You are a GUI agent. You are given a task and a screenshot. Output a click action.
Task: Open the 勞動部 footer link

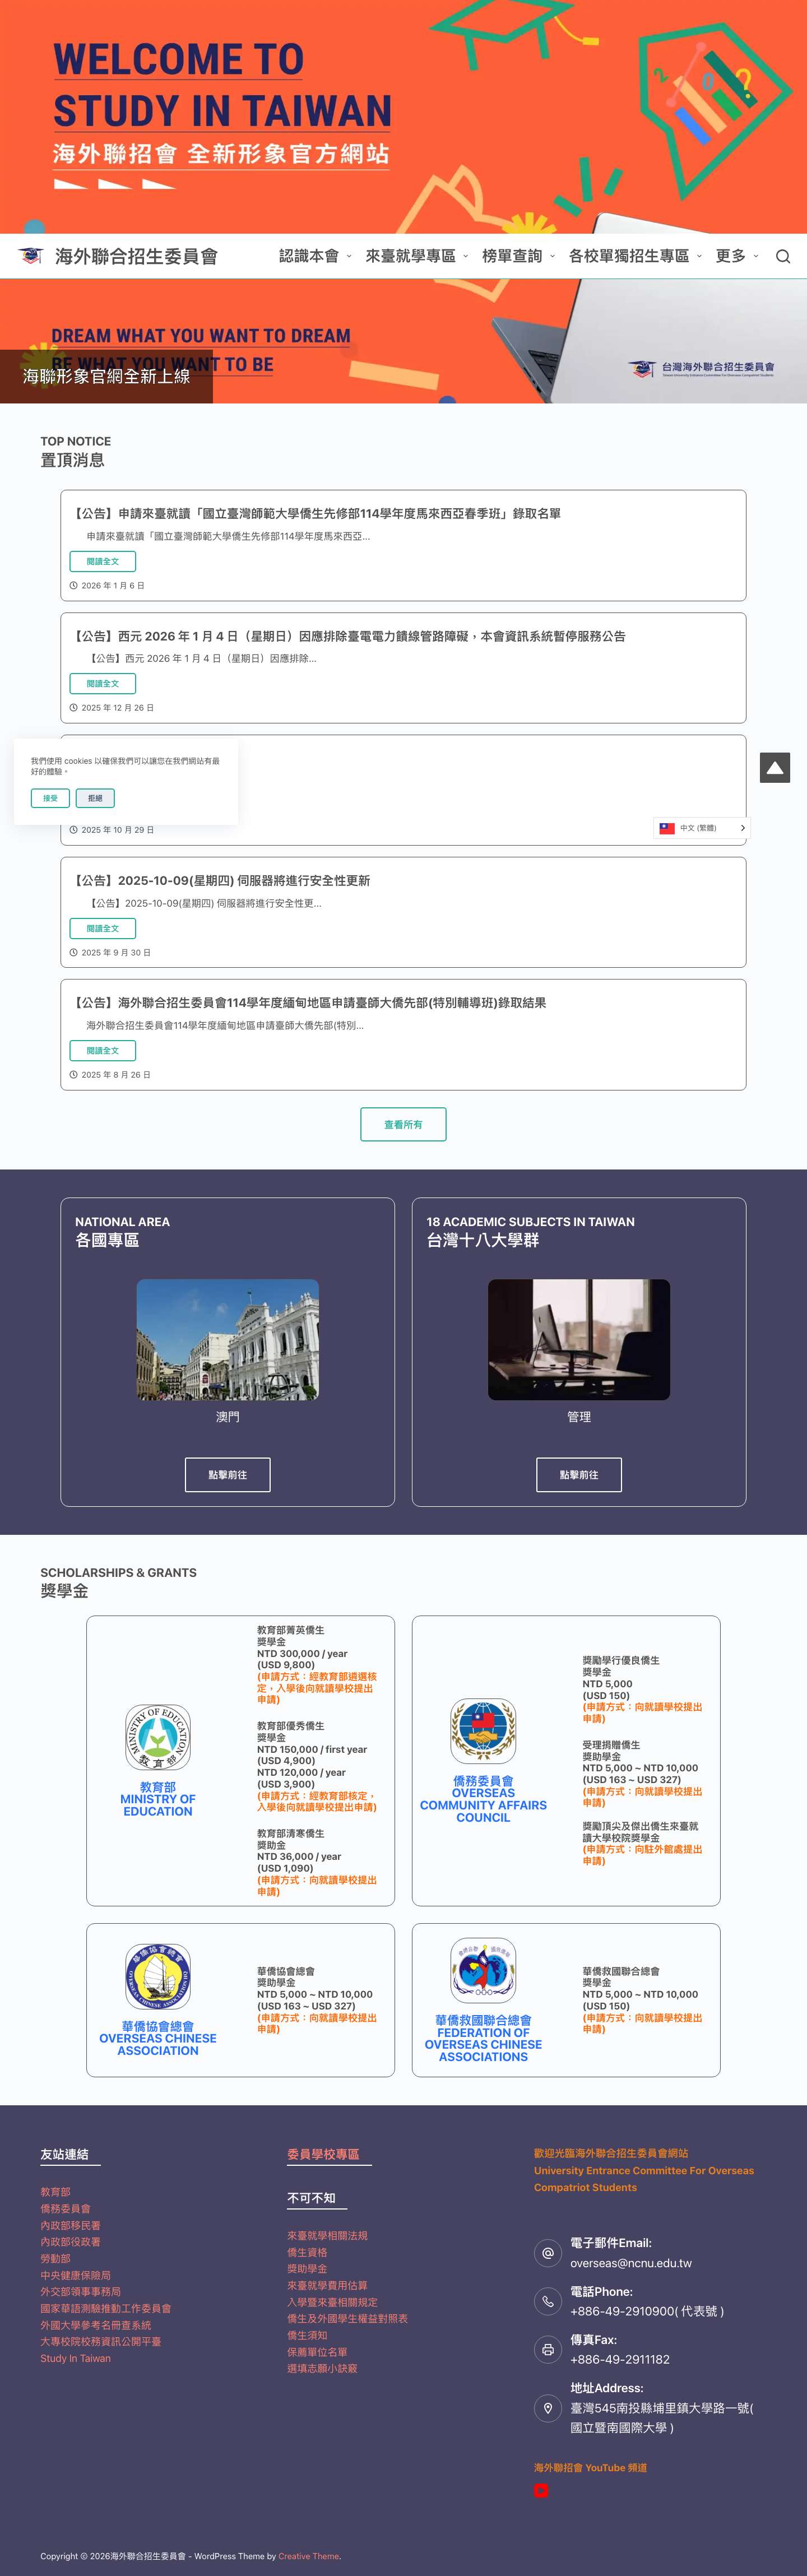coord(55,2258)
